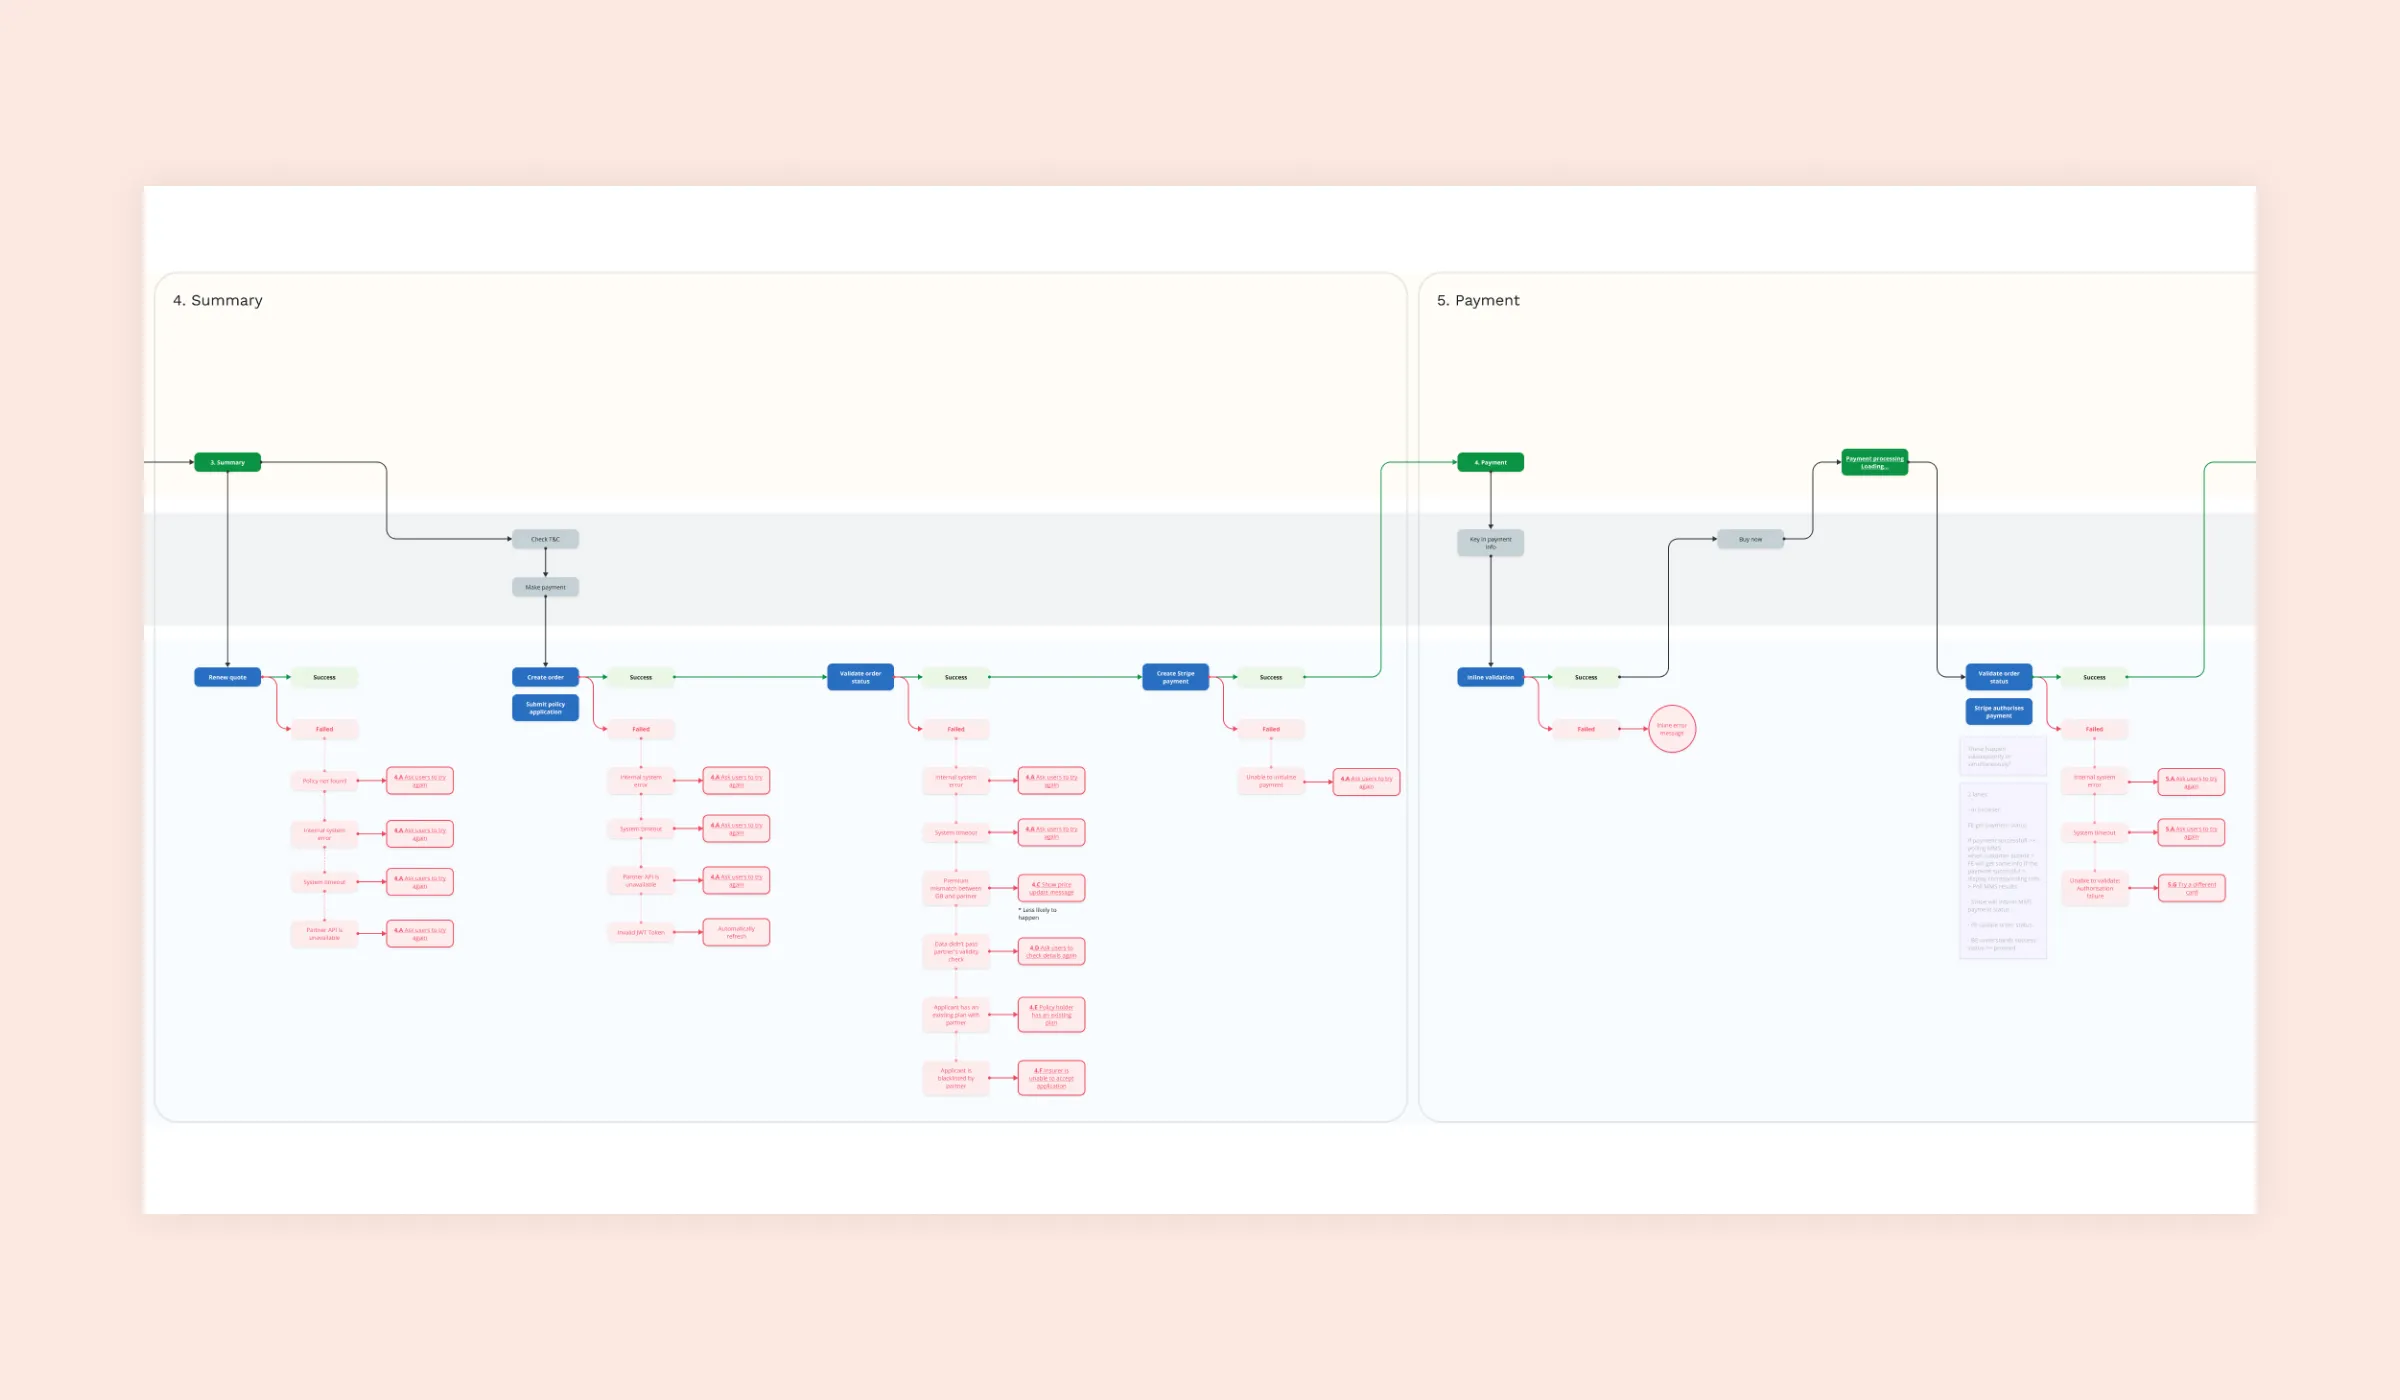Select the 'Make payment' grey node
Screen dimensions: 2400x1400
(545, 587)
